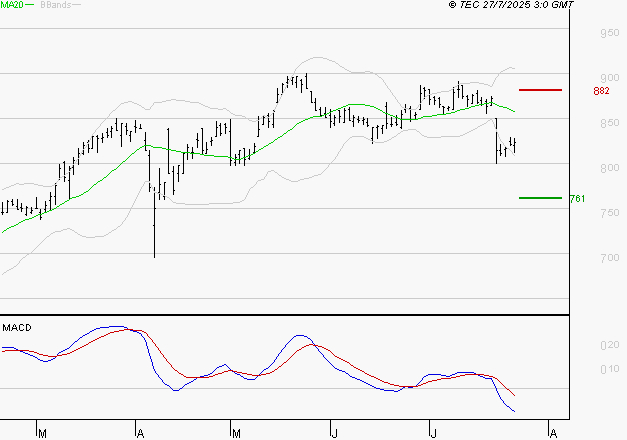
Task: Click the 700 price axis label
Action: pyautogui.click(x=608, y=258)
